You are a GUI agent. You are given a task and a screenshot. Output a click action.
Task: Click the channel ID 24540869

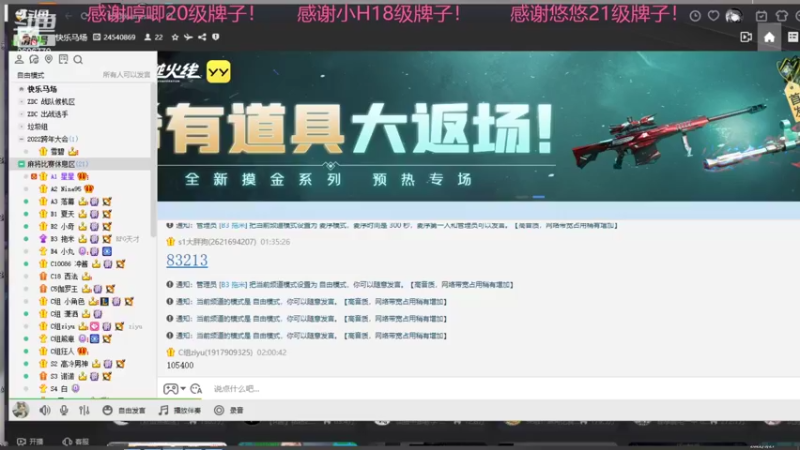pyautogui.click(x=119, y=37)
